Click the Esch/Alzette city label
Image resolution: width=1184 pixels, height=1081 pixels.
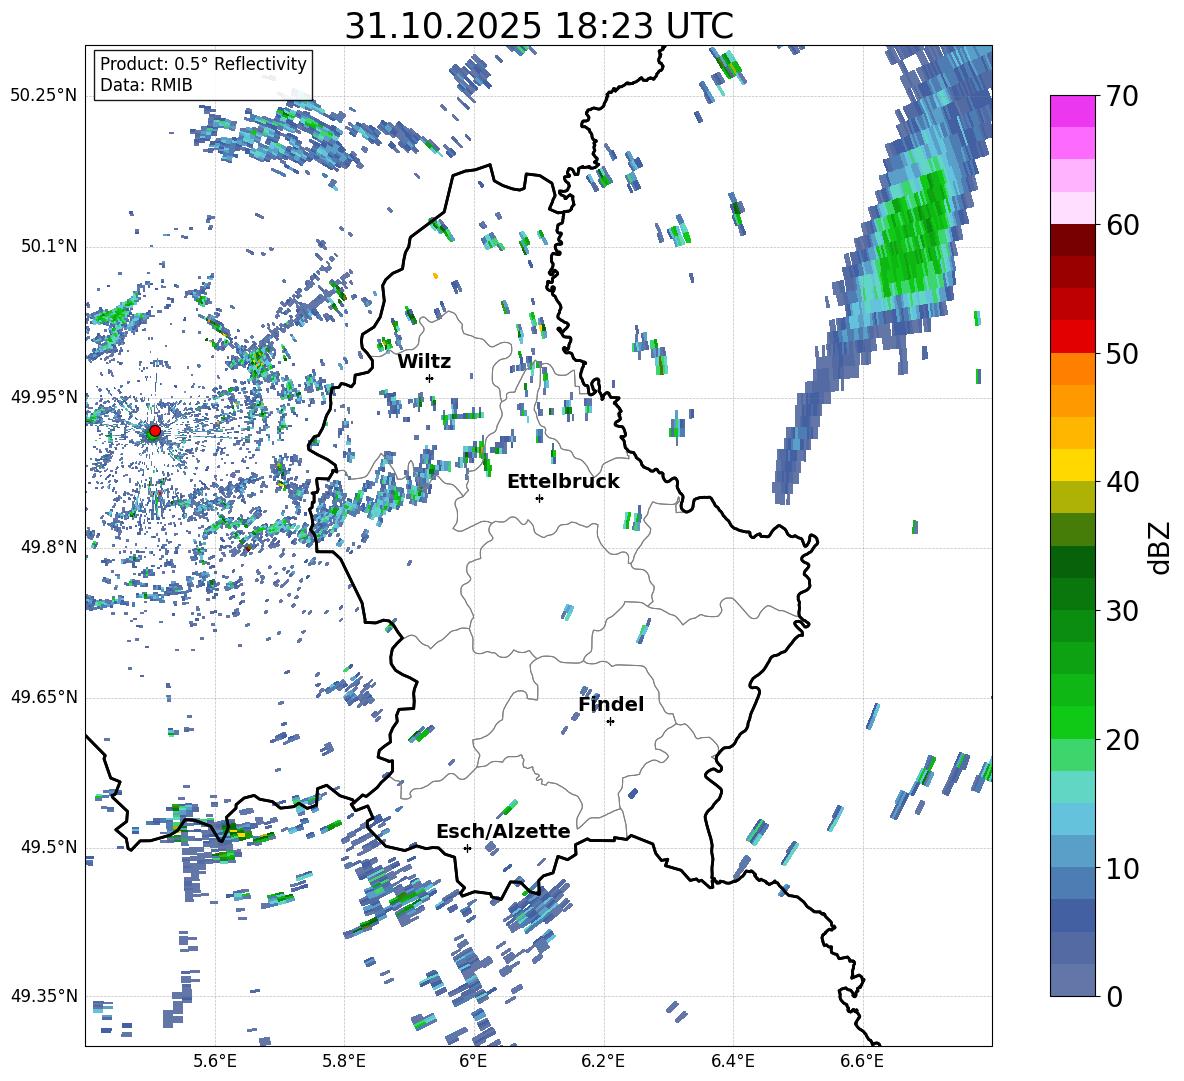click(504, 832)
